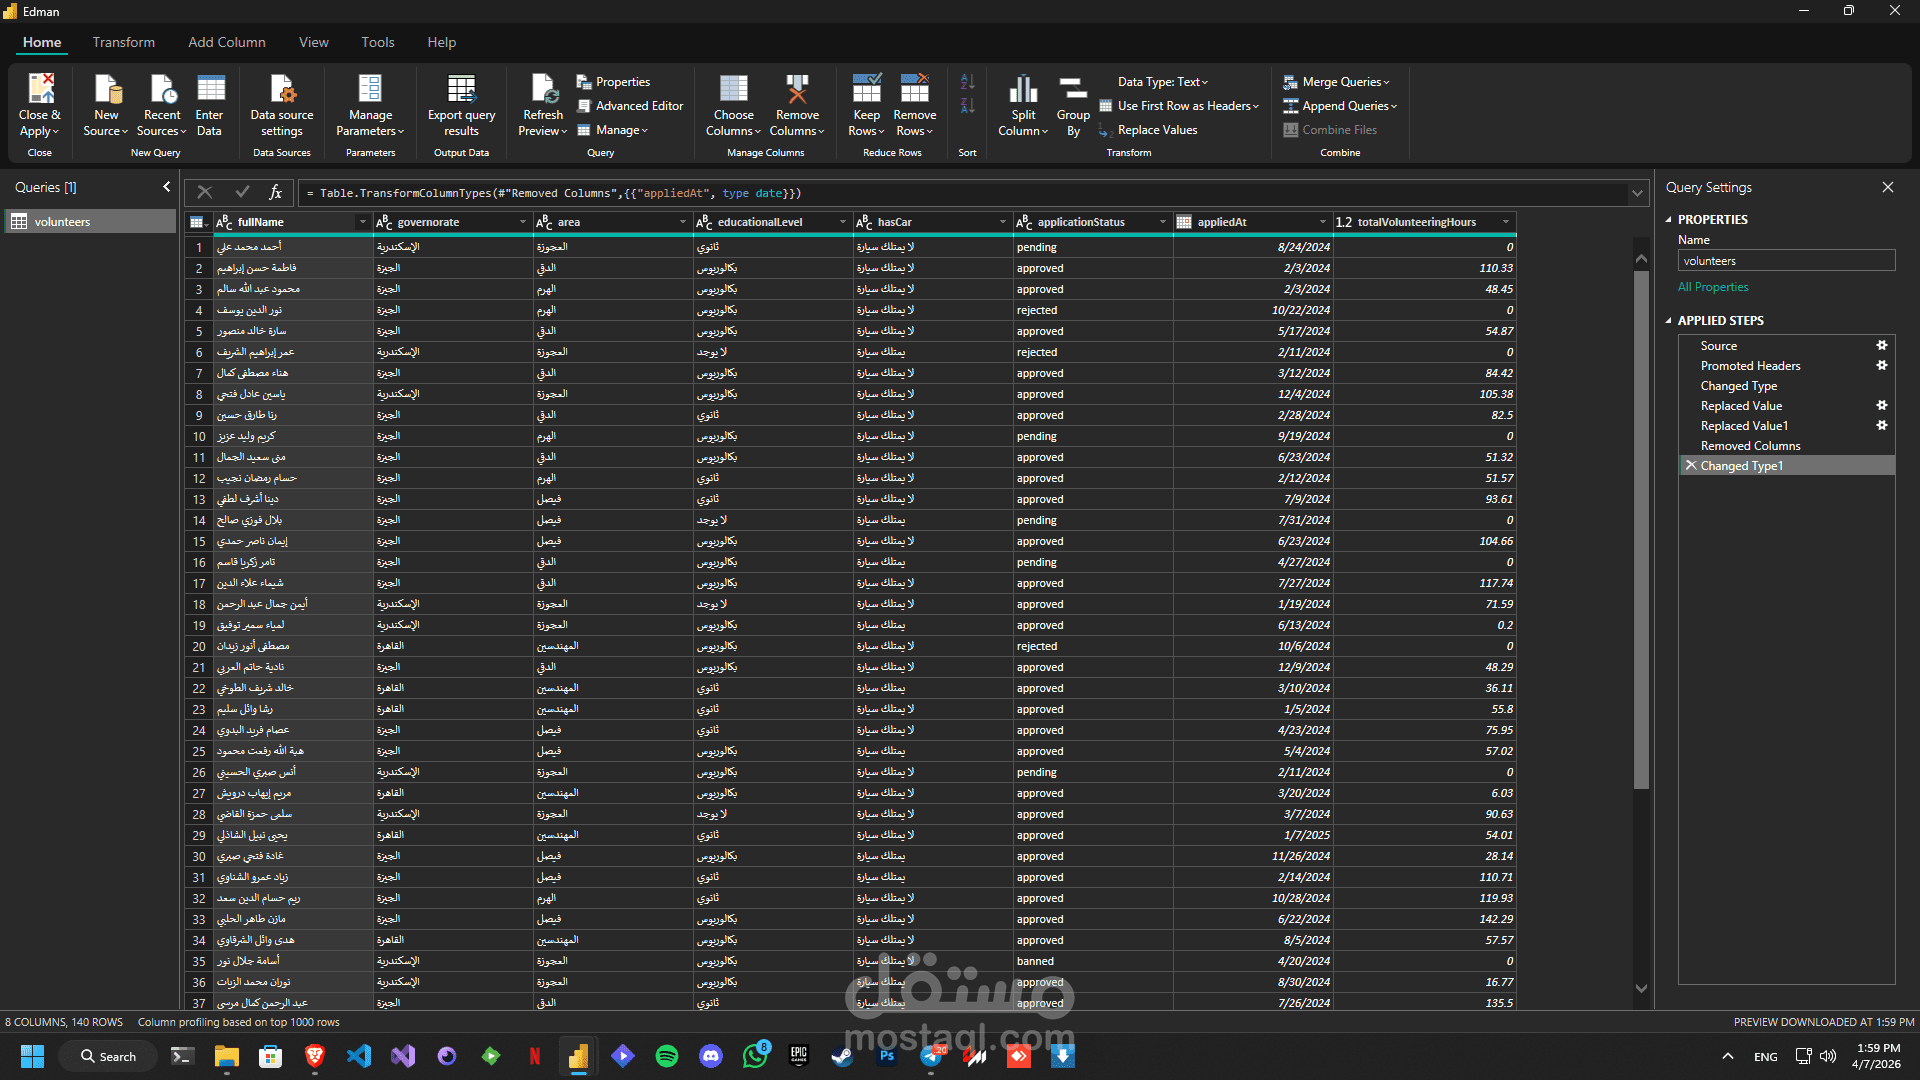Click the Split Column icon
Screen dimensions: 1920x1080
(x=1023, y=89)
